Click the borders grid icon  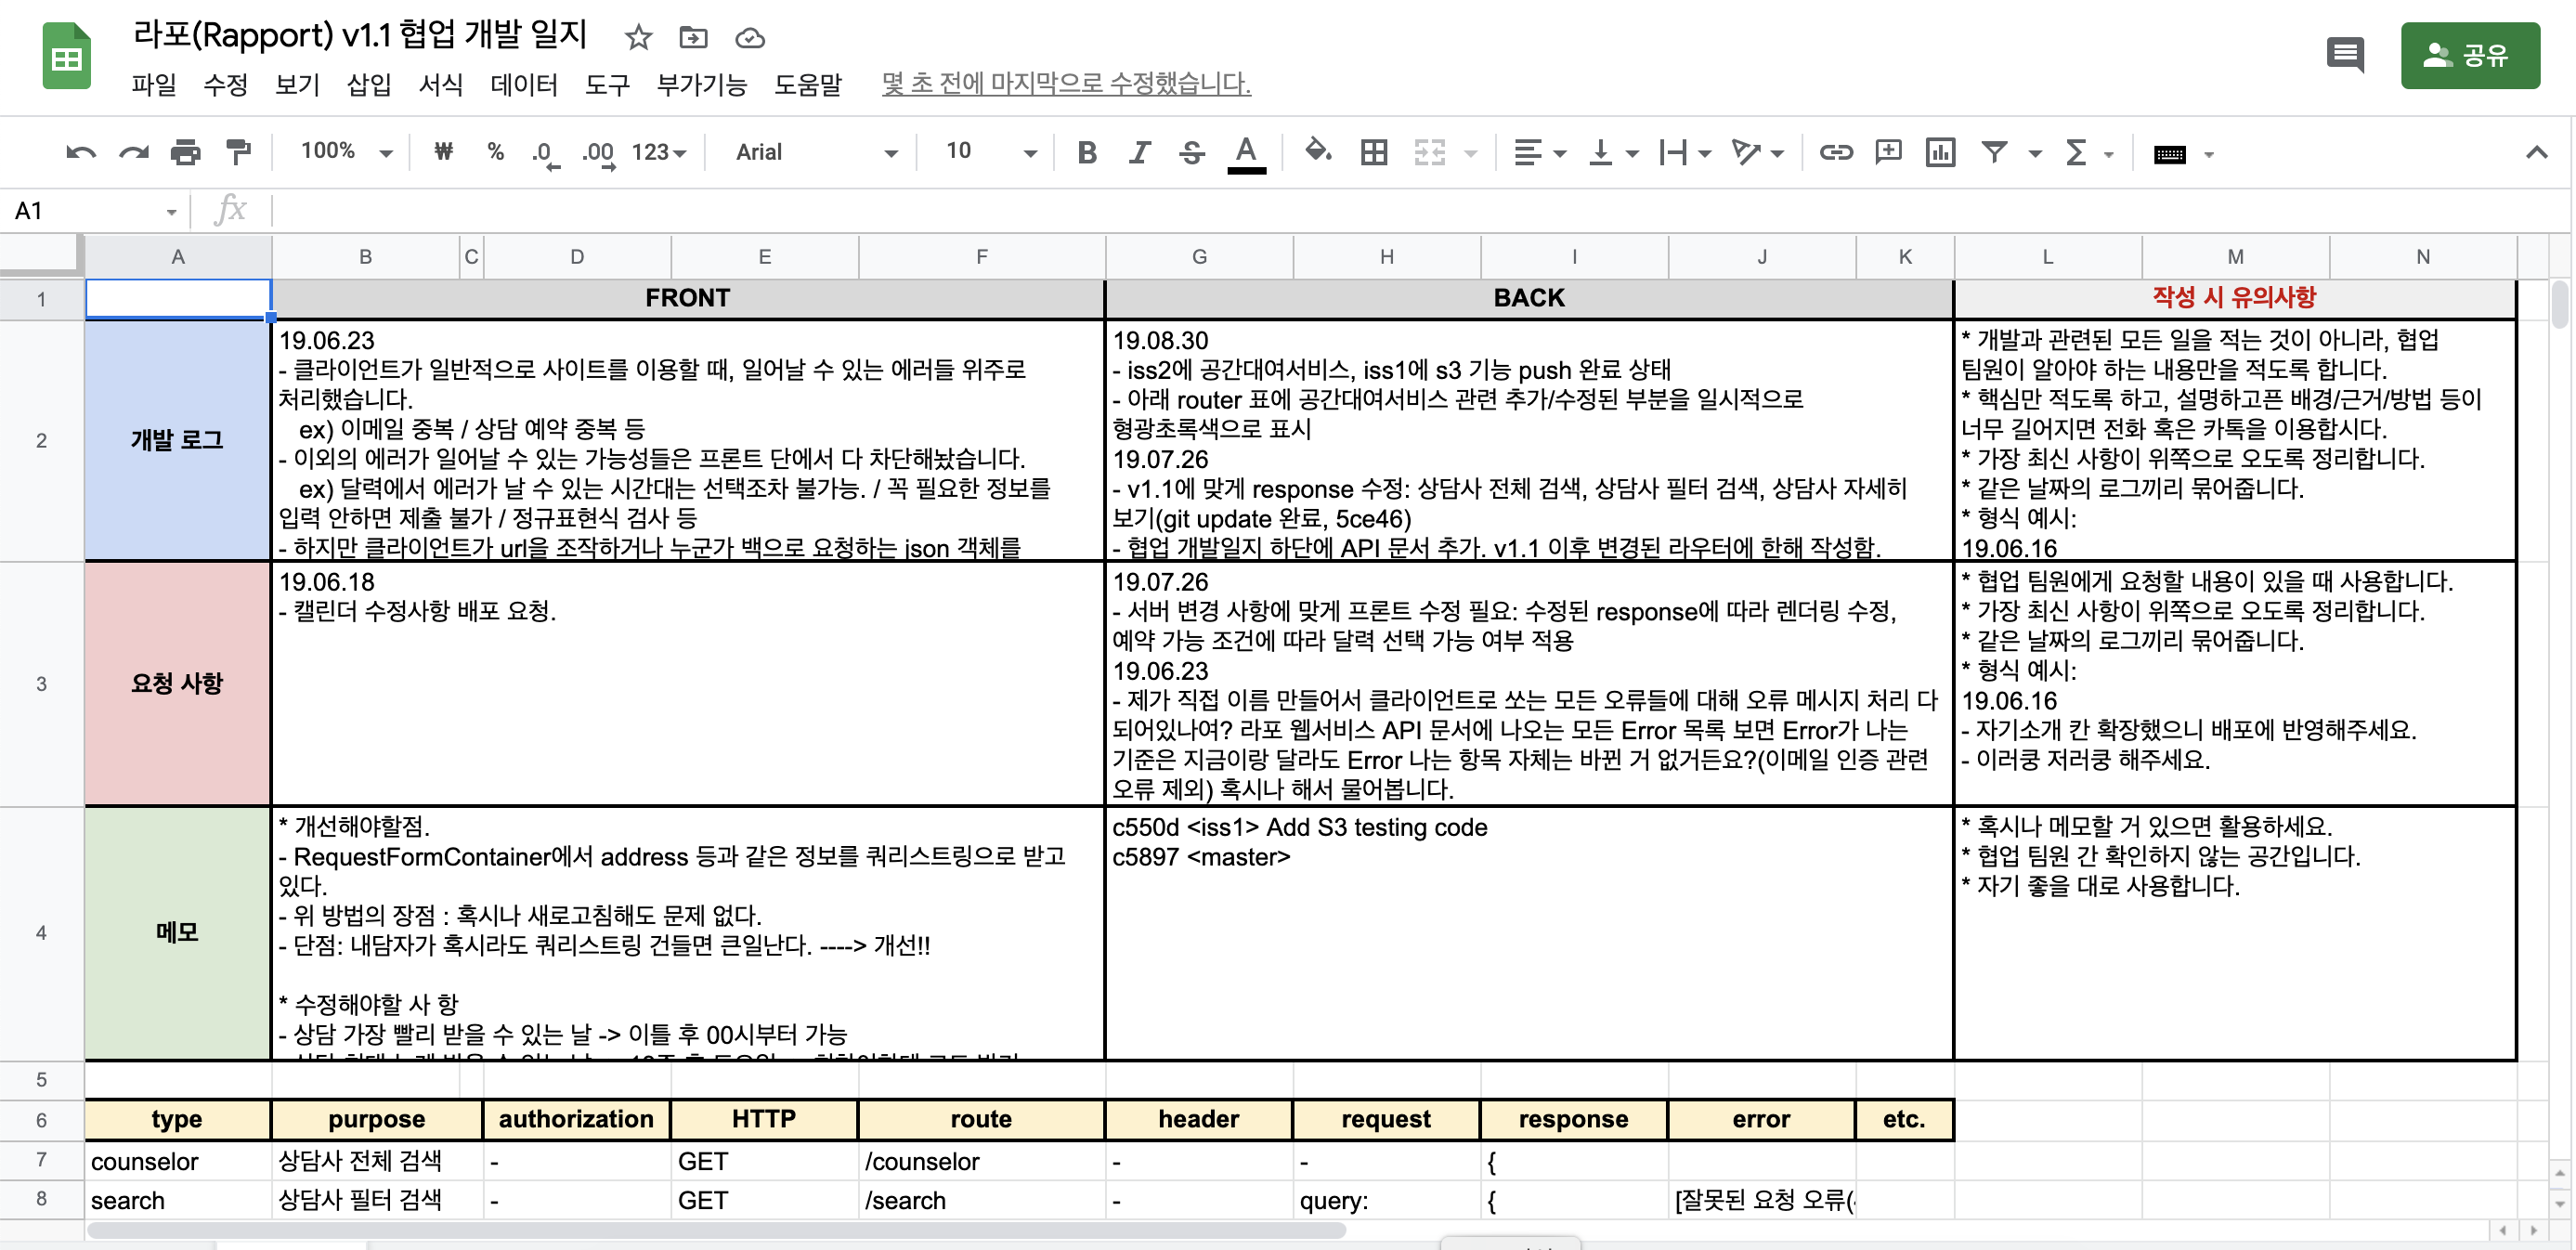[1374, 152]
